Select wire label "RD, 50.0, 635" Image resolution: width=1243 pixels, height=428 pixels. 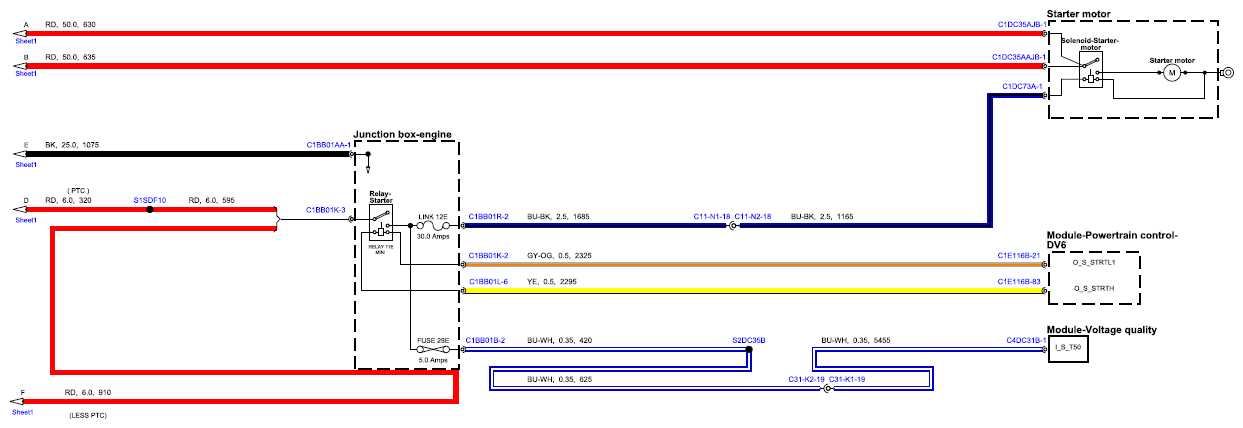coord(71,57)
